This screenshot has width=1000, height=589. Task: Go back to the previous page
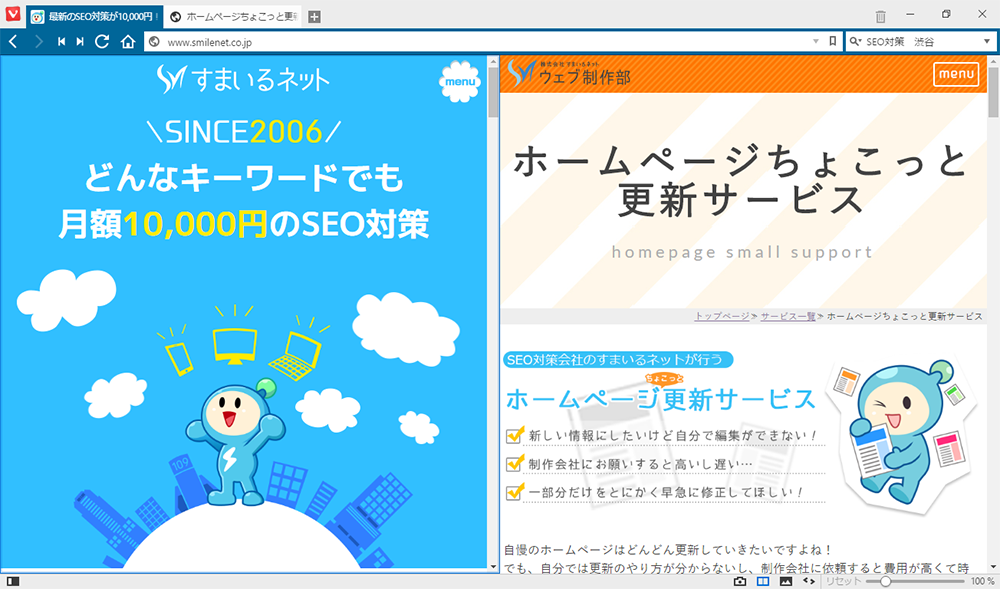(13, 41)
